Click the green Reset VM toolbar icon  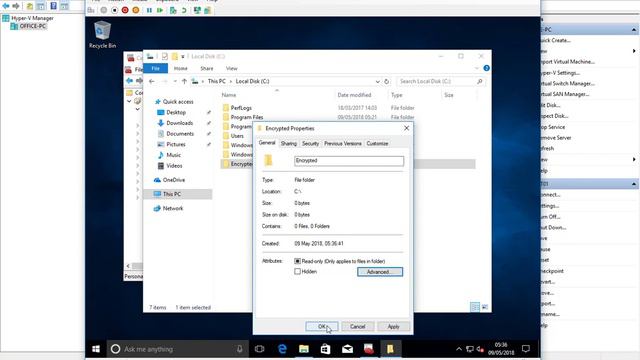coord(160,10)
